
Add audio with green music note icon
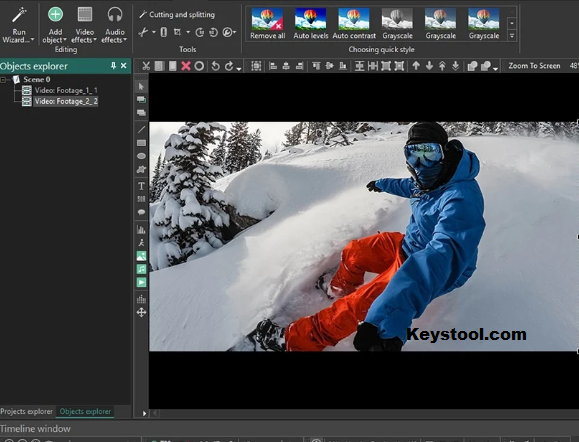[141, 269]
